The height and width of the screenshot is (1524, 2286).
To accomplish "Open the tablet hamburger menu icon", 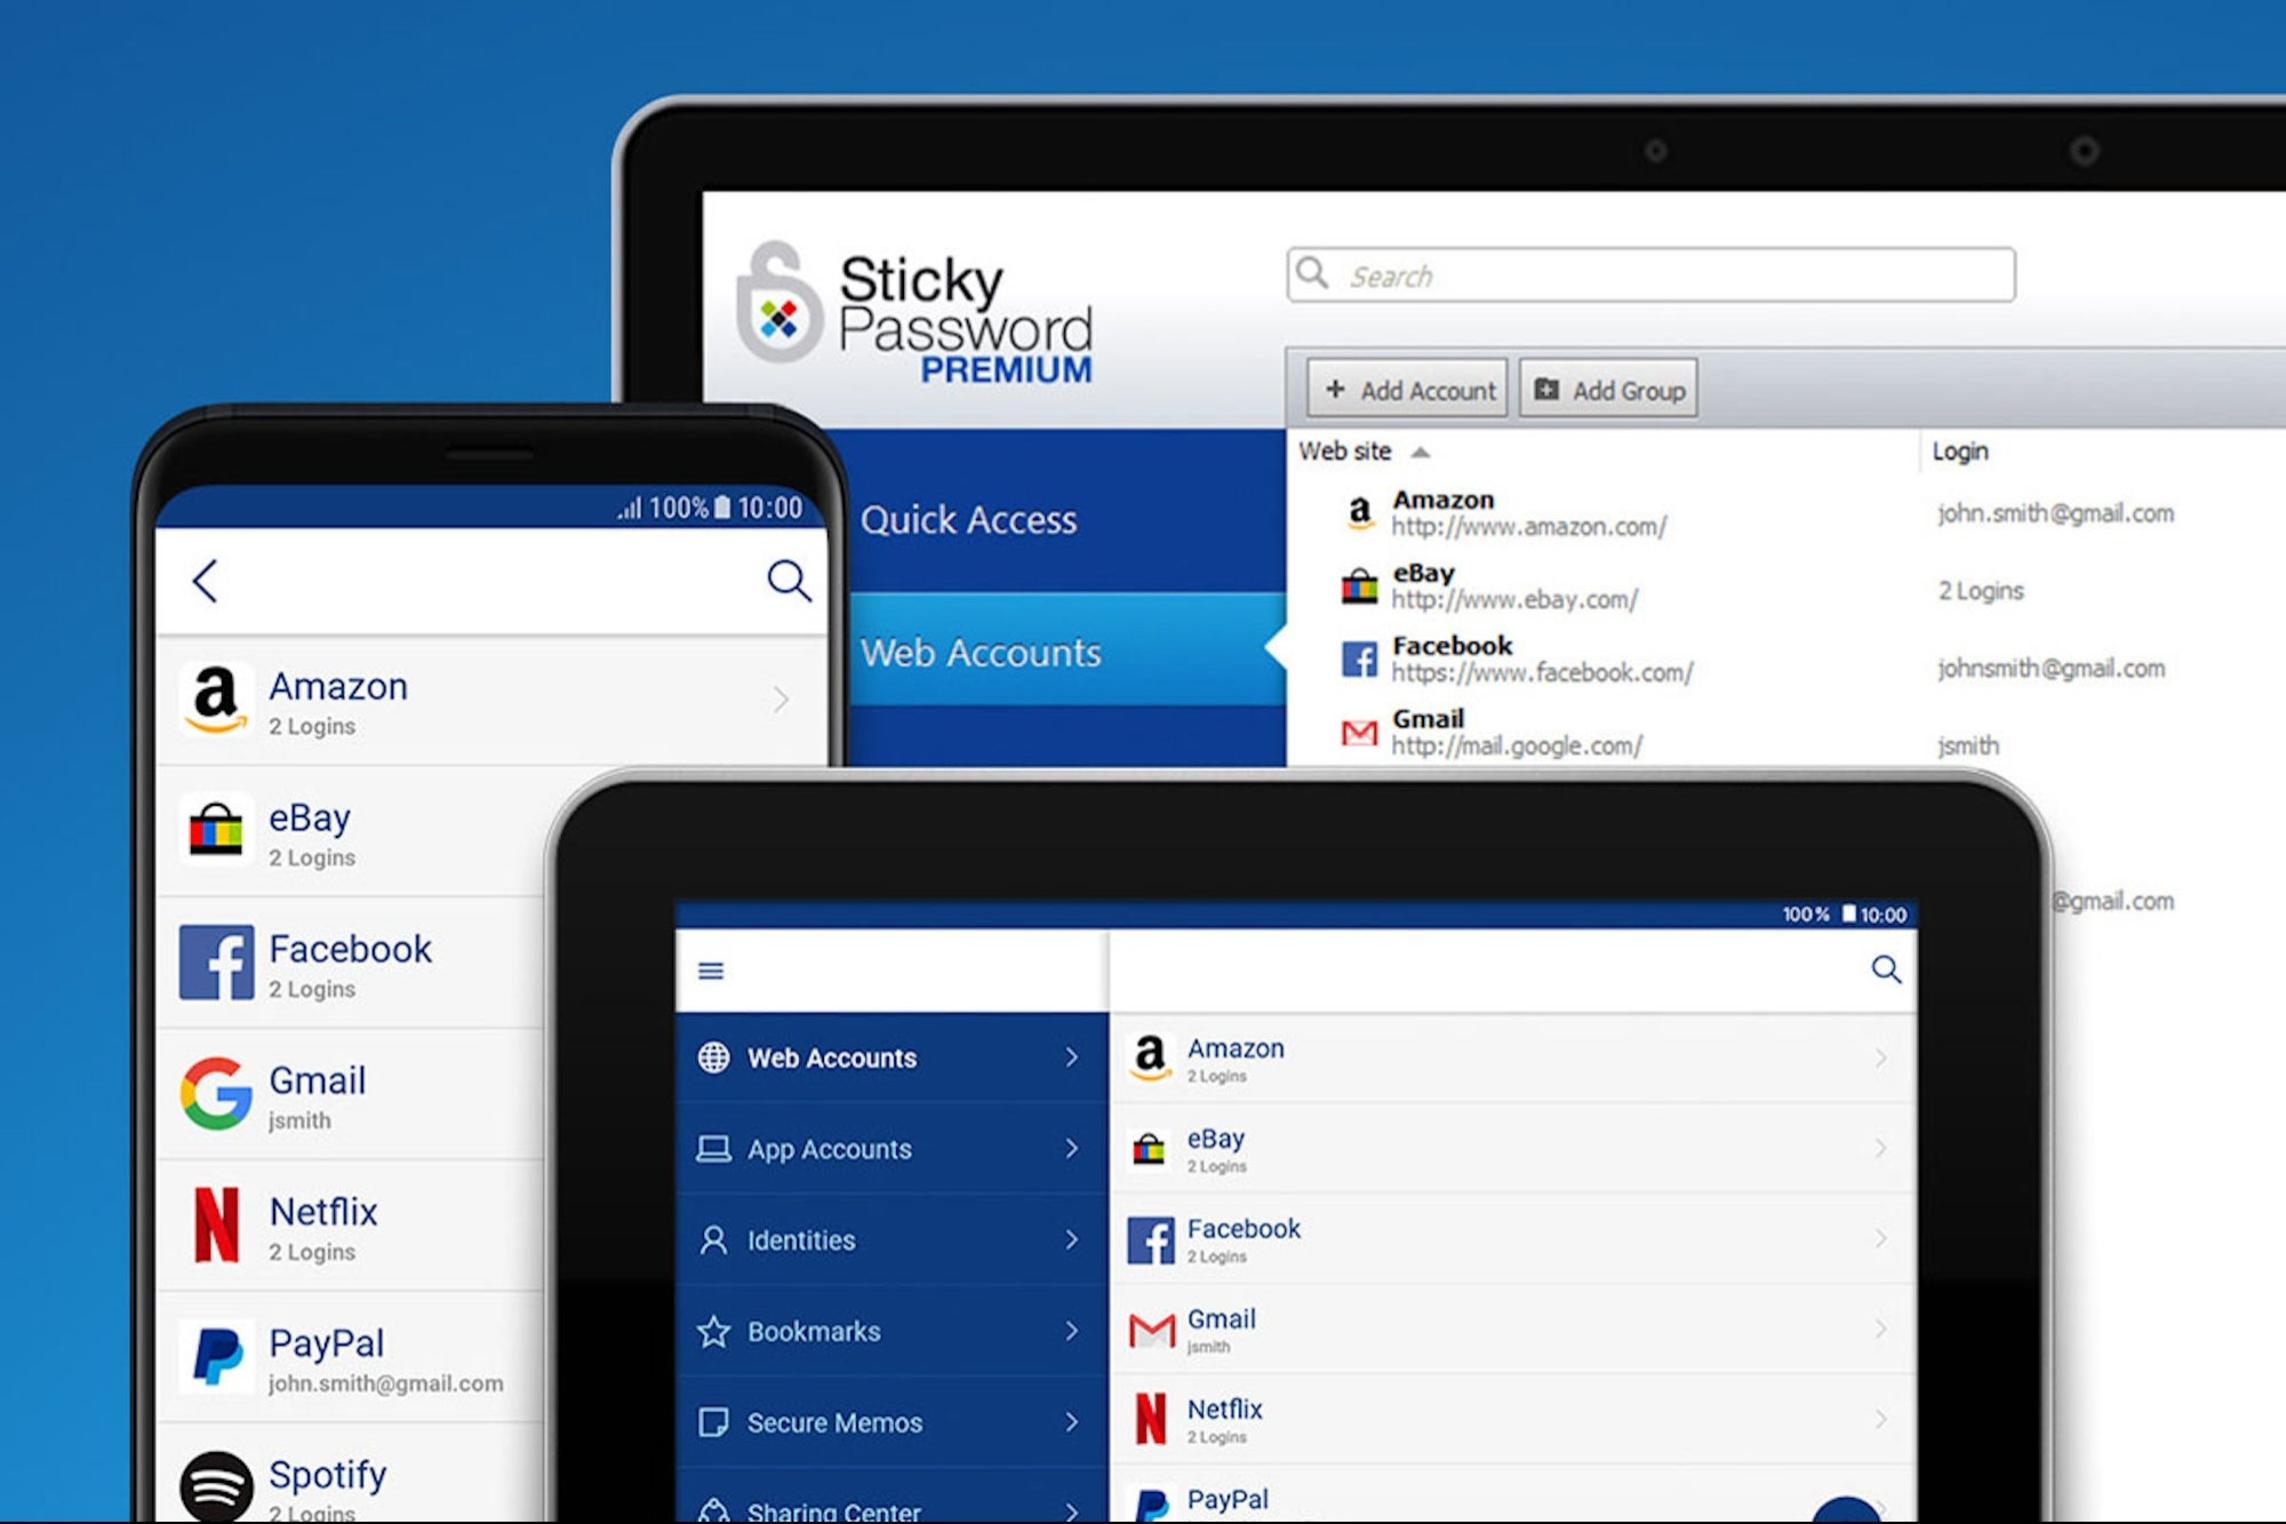I will pos(711,970).
